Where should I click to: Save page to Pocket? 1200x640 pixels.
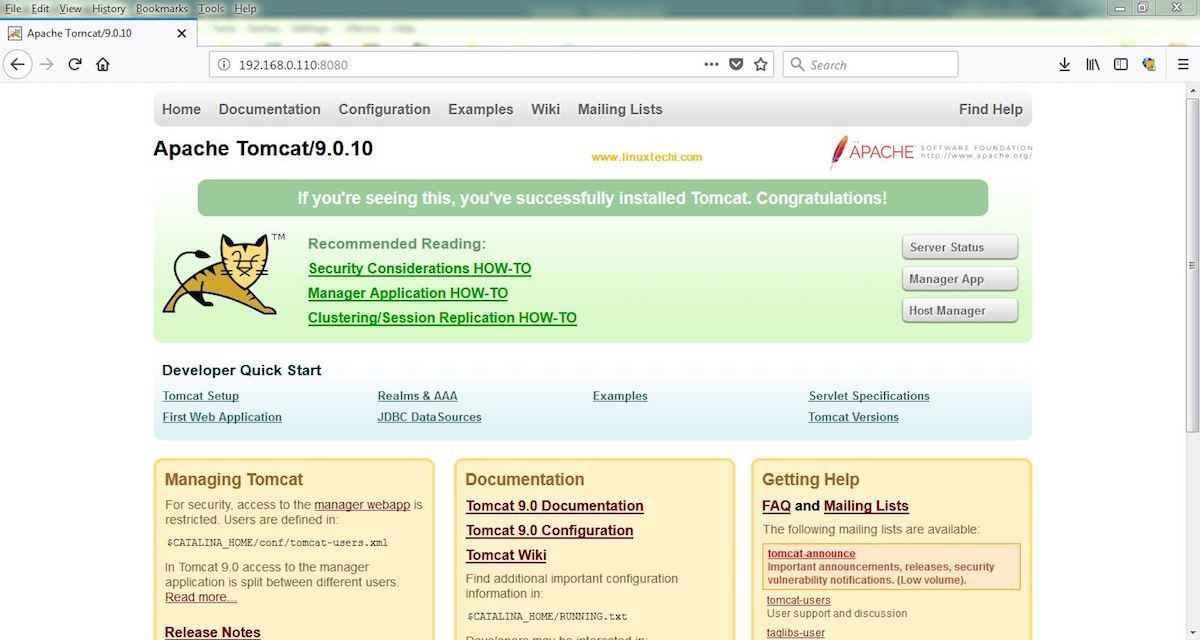click(x=736, y=64)
